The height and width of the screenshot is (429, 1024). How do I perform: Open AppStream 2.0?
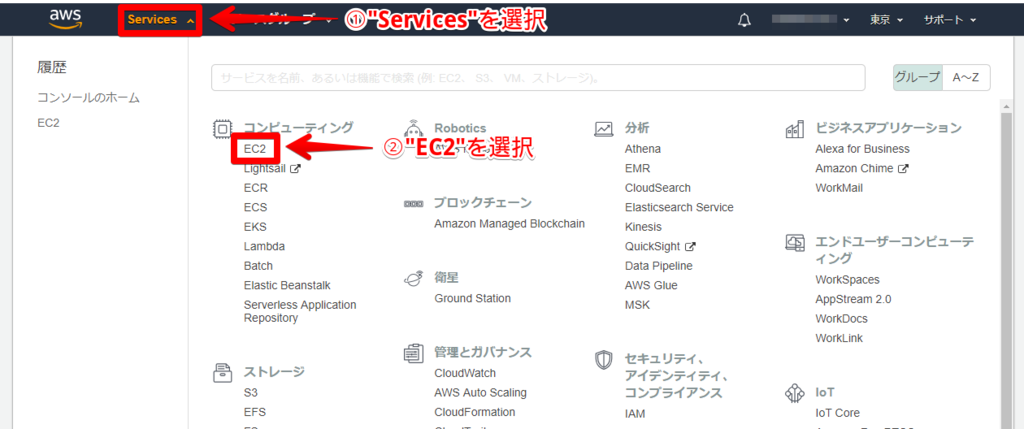[x=853, y=299]
